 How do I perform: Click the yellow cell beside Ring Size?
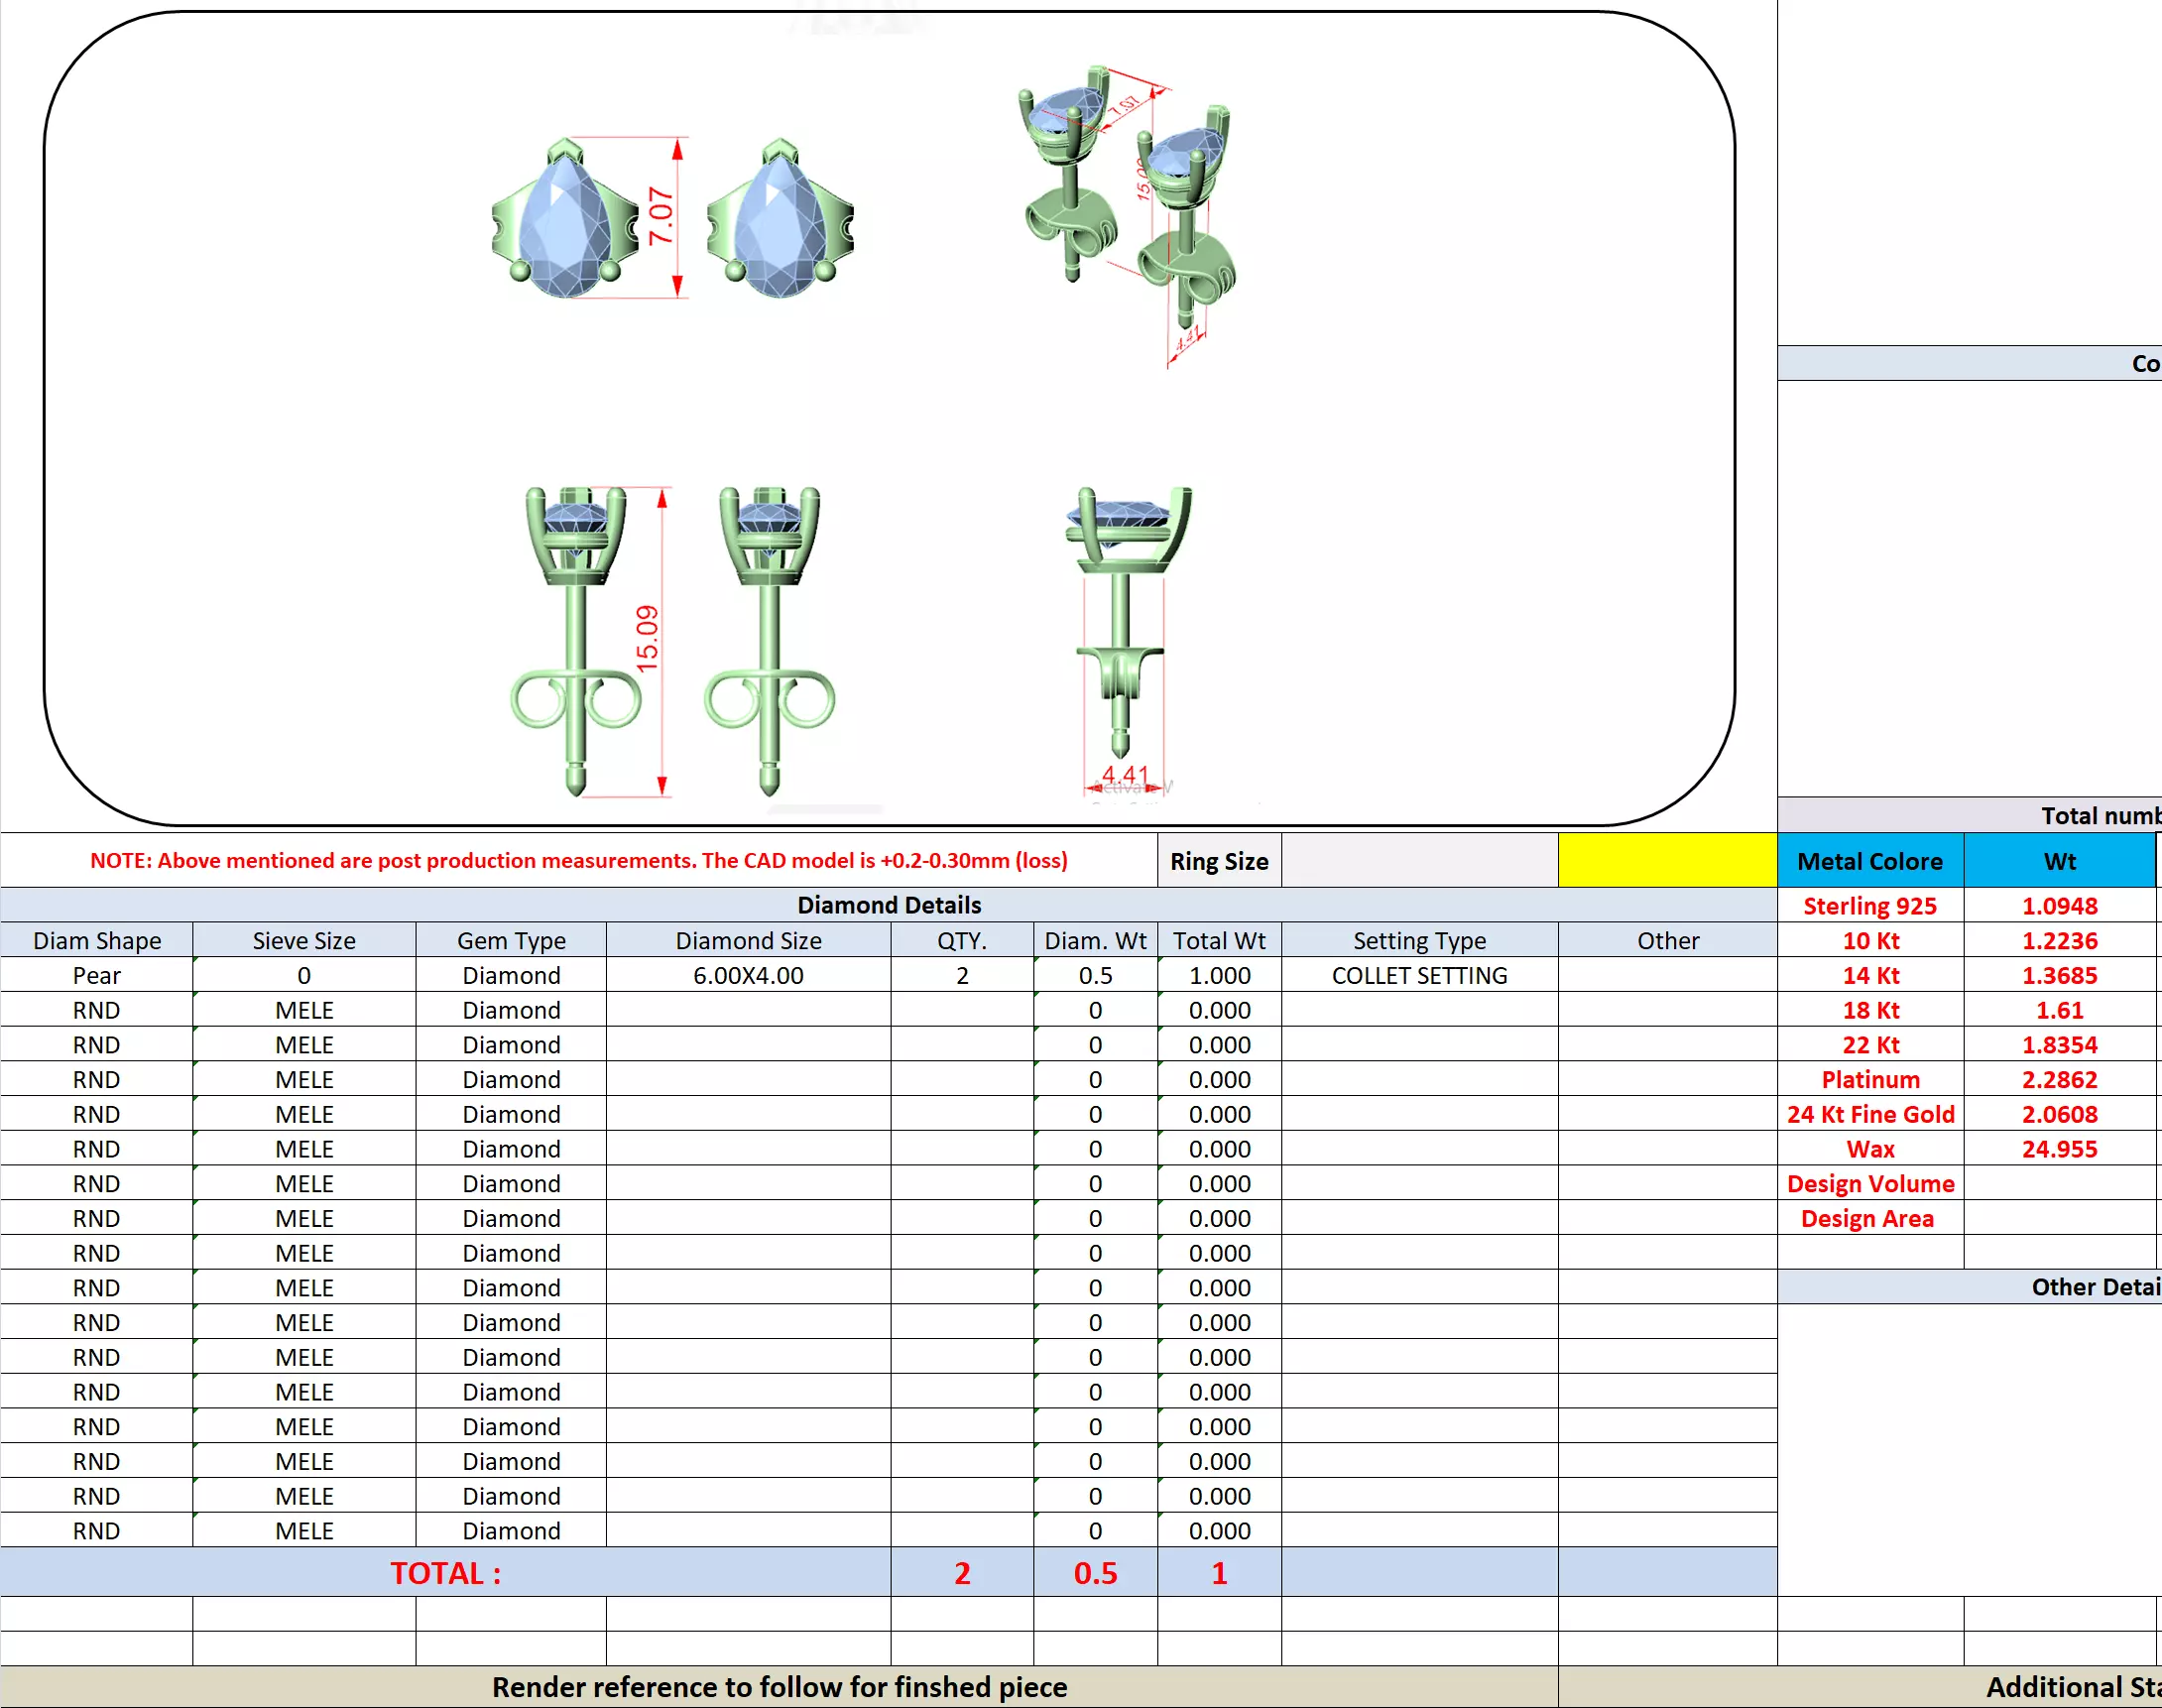click(x=1667, y=860)
